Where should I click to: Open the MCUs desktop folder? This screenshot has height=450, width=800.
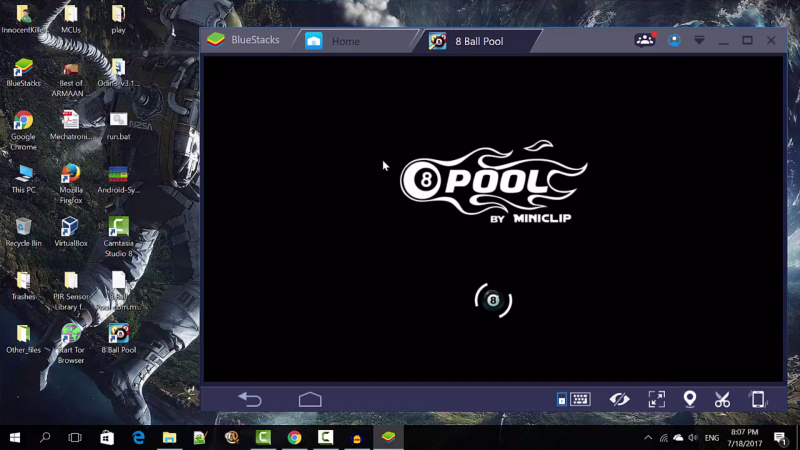(x=71, y=19)
